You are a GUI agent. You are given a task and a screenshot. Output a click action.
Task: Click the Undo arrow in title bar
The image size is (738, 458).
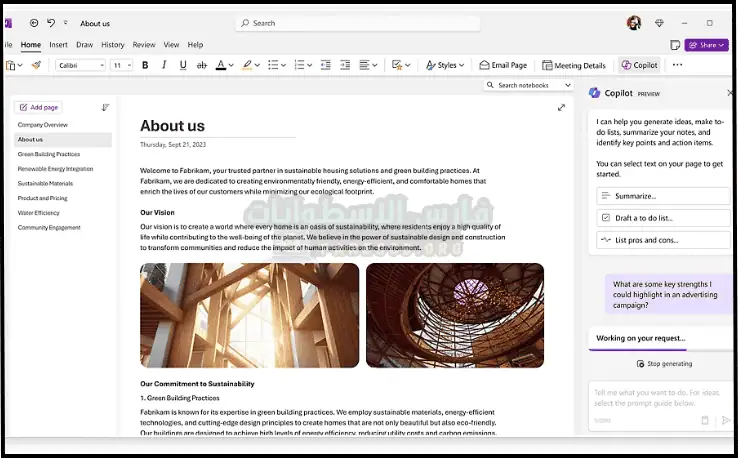51,22
